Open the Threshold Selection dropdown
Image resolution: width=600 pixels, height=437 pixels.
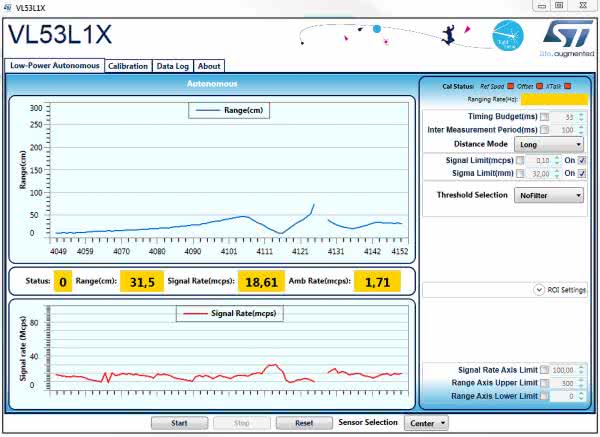tap(549, 196)
